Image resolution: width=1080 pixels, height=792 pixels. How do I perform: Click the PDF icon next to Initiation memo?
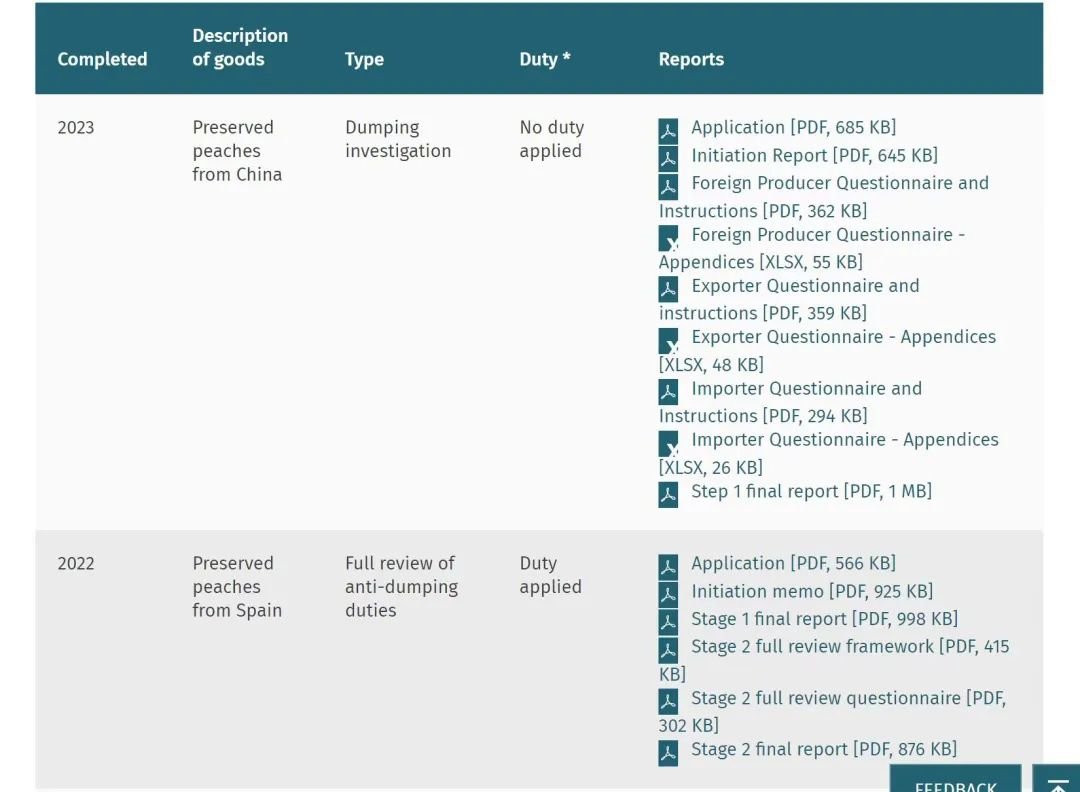pos(668,594)
